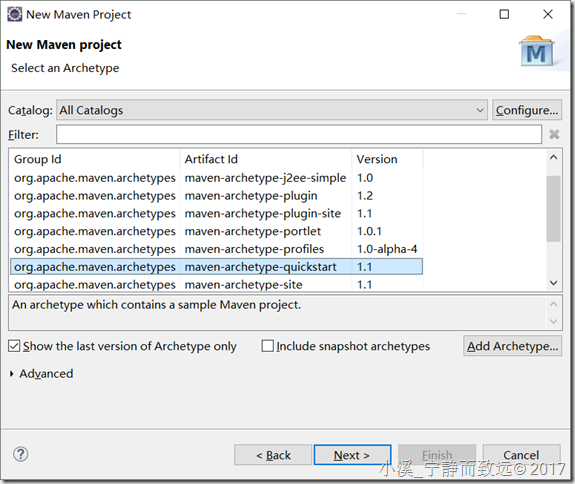Screen dimensions: 575x484
Task: Close the New Maven Project dialog
Action: (x=547, y=14)
